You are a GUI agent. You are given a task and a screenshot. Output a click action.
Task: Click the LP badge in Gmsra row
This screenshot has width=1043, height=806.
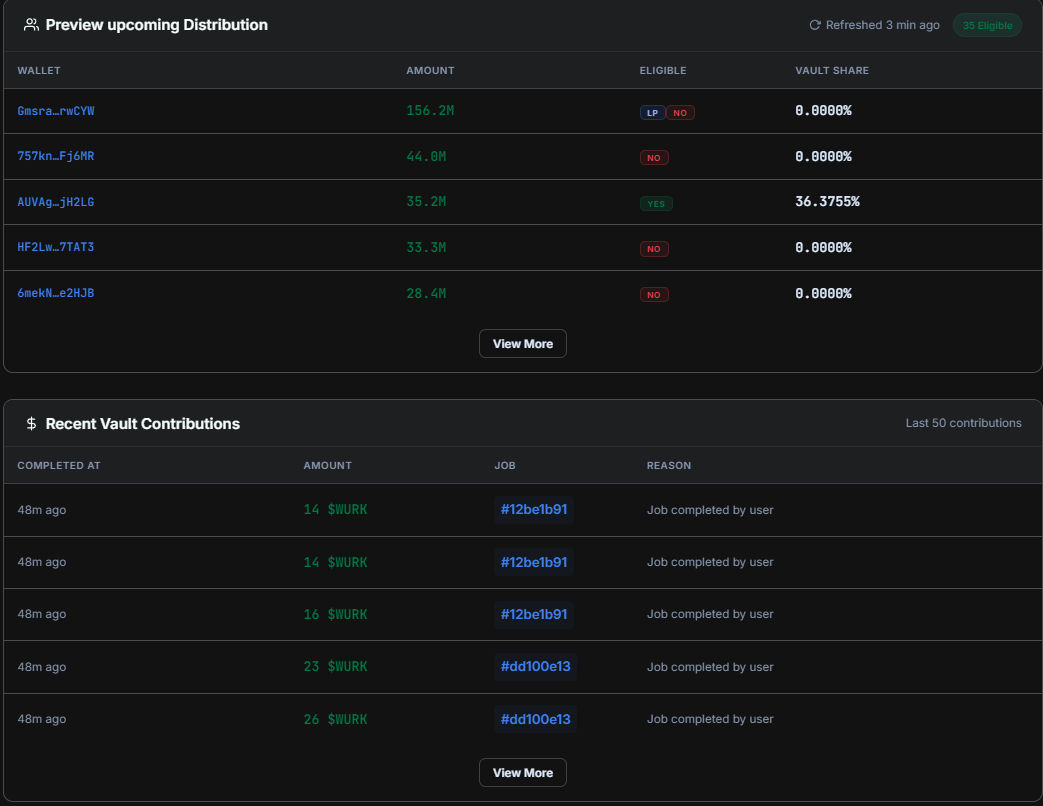click(x=653, y=113)
